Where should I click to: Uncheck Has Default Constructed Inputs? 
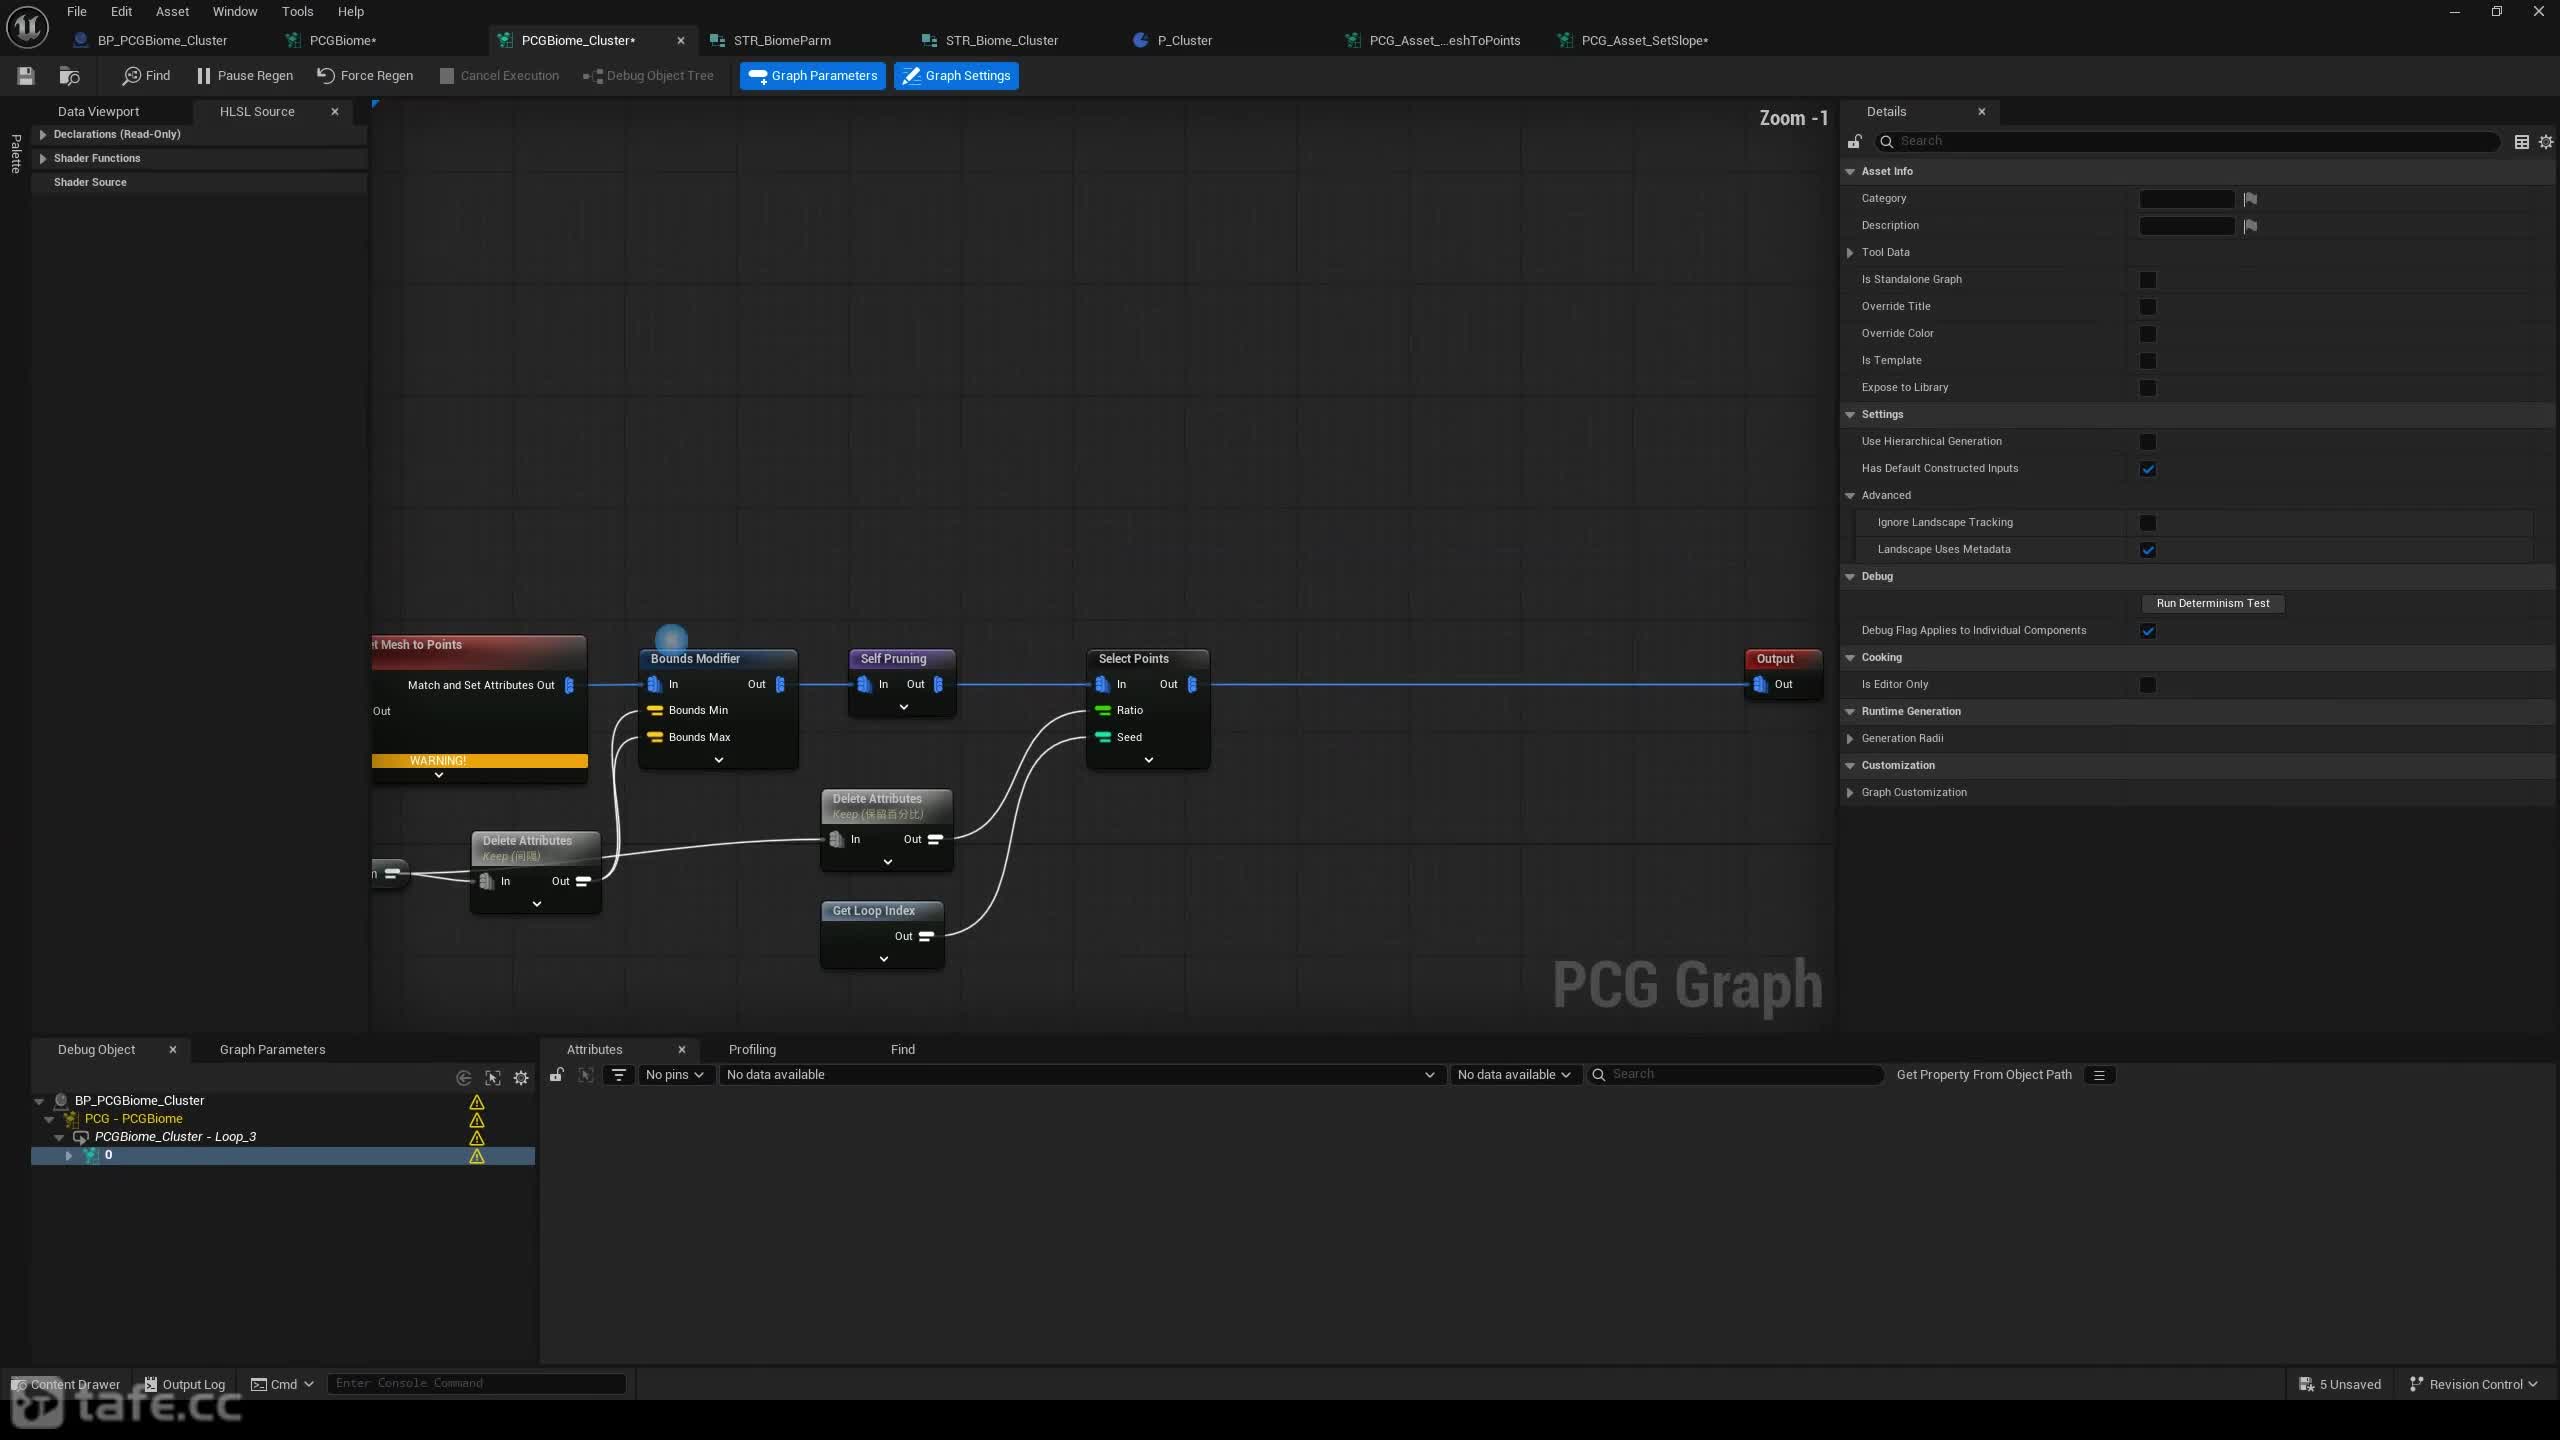[2148, 469]
